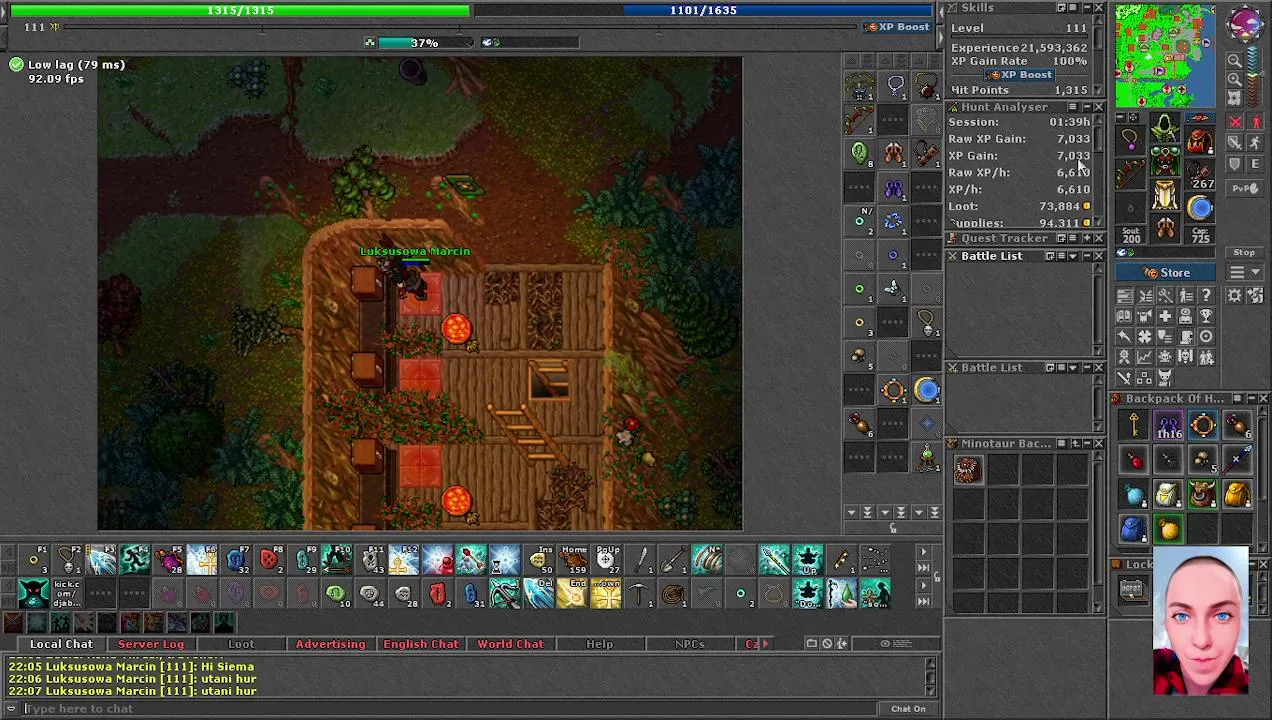1272x720 pixels.
Task: Open the trophy icon in control buttons
Action: coord(1206,316)
